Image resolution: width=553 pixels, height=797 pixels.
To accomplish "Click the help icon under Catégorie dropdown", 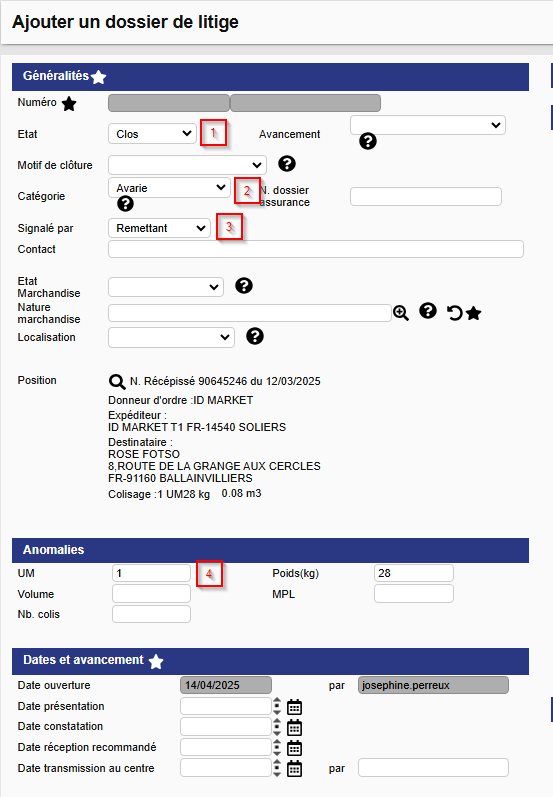I will (x=125, y=204).
